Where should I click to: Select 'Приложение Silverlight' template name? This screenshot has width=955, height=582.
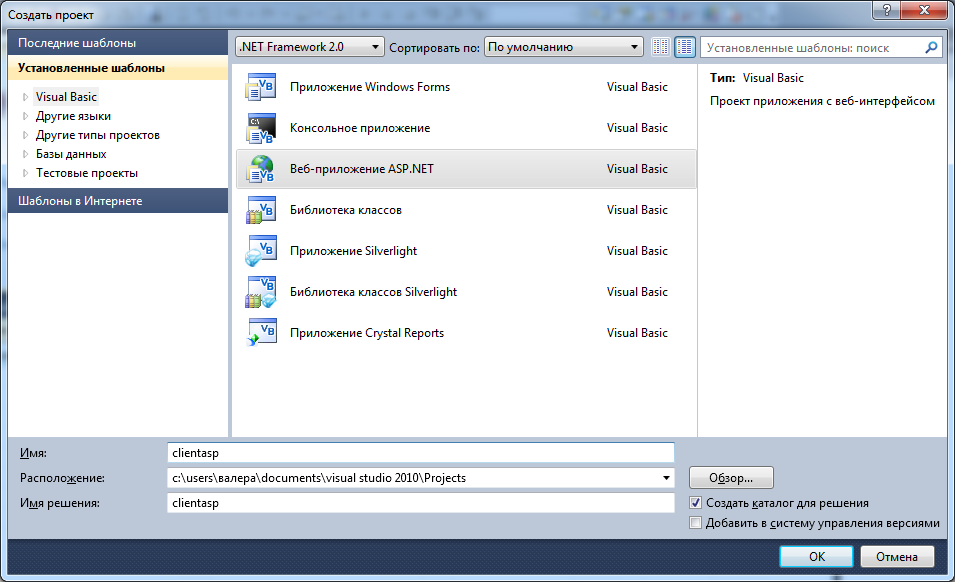[353, 251]
